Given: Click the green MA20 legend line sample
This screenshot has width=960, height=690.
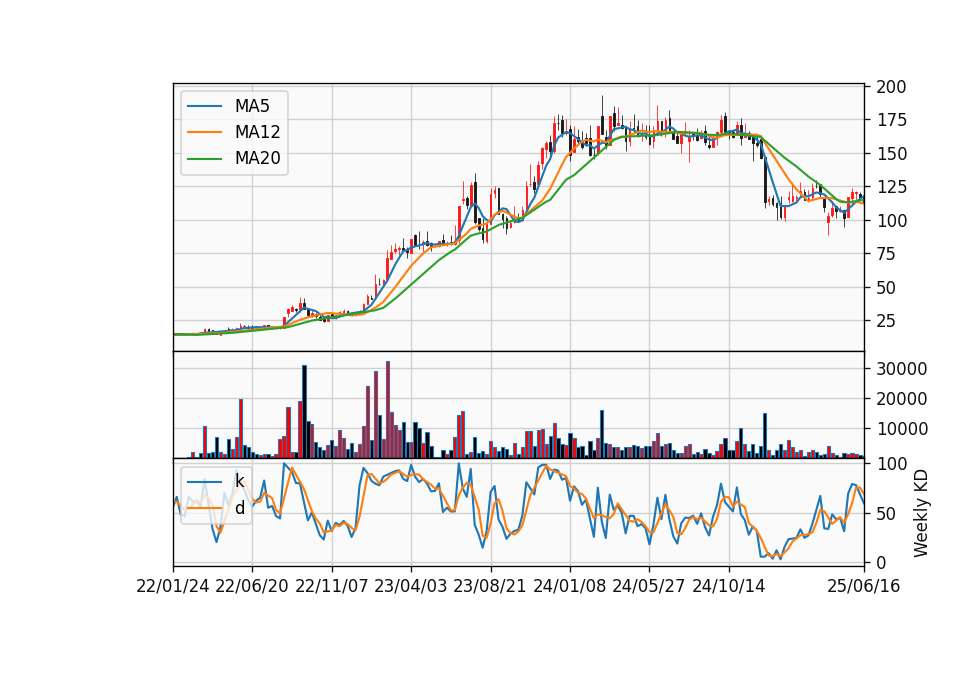Looking at the screenshot, I should pos(204,159).
